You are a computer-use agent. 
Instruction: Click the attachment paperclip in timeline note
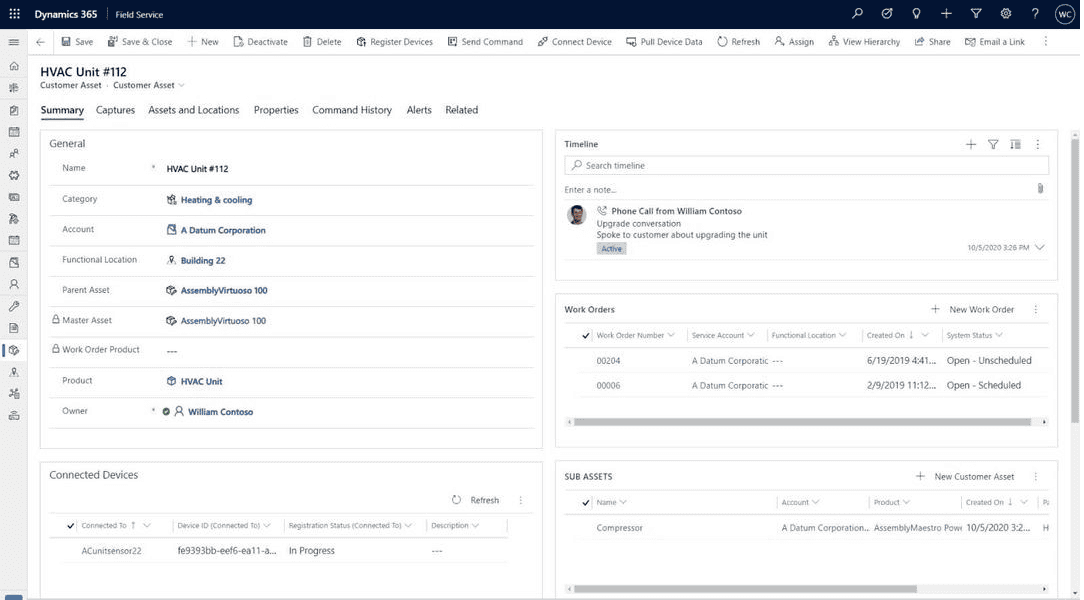click(x=1040, y=189)
